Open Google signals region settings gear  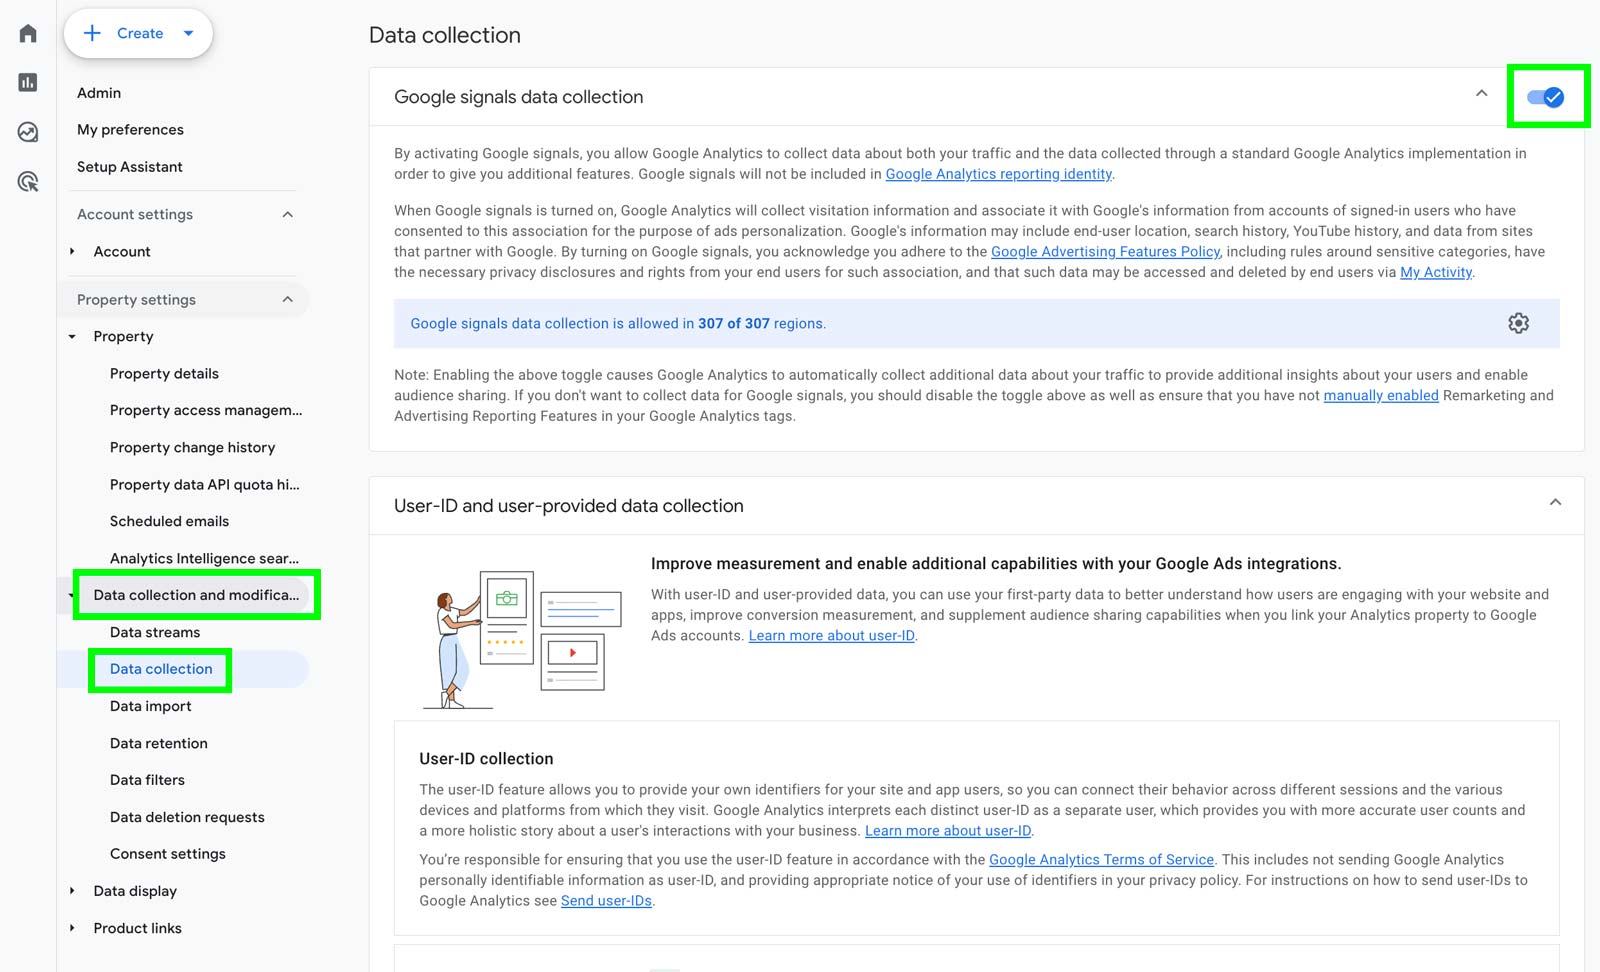(x=1518, y=323)
